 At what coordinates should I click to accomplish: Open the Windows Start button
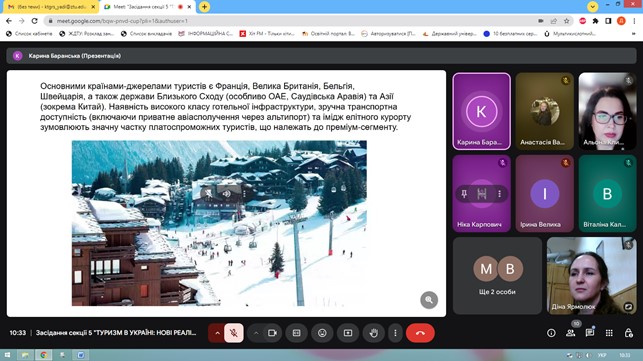click(7, 355)
